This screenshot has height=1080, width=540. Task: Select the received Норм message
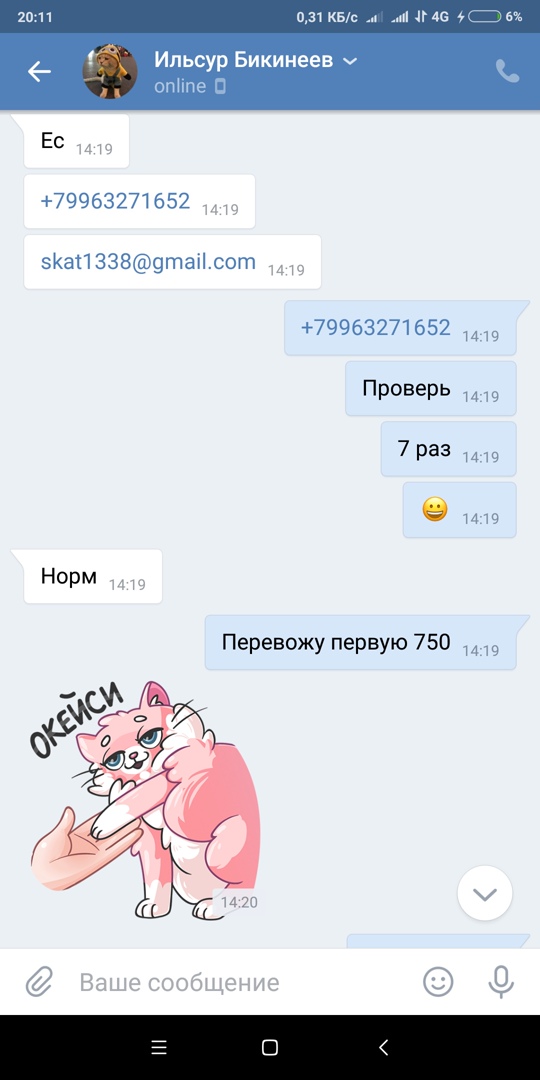(x=93, y=577)
